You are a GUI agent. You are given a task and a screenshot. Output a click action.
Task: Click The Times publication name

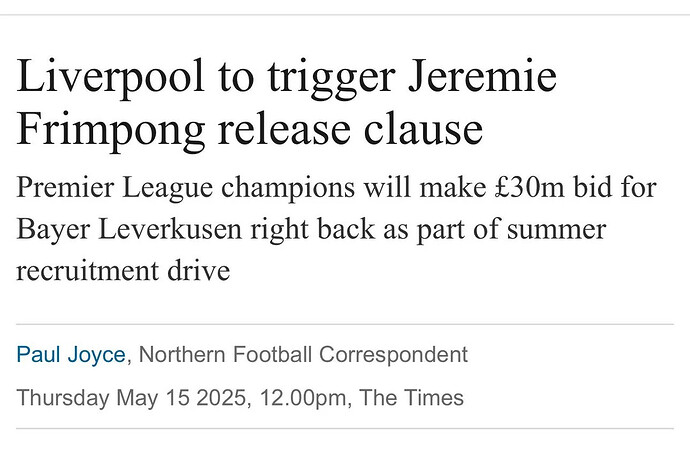(x=411, y=397)
